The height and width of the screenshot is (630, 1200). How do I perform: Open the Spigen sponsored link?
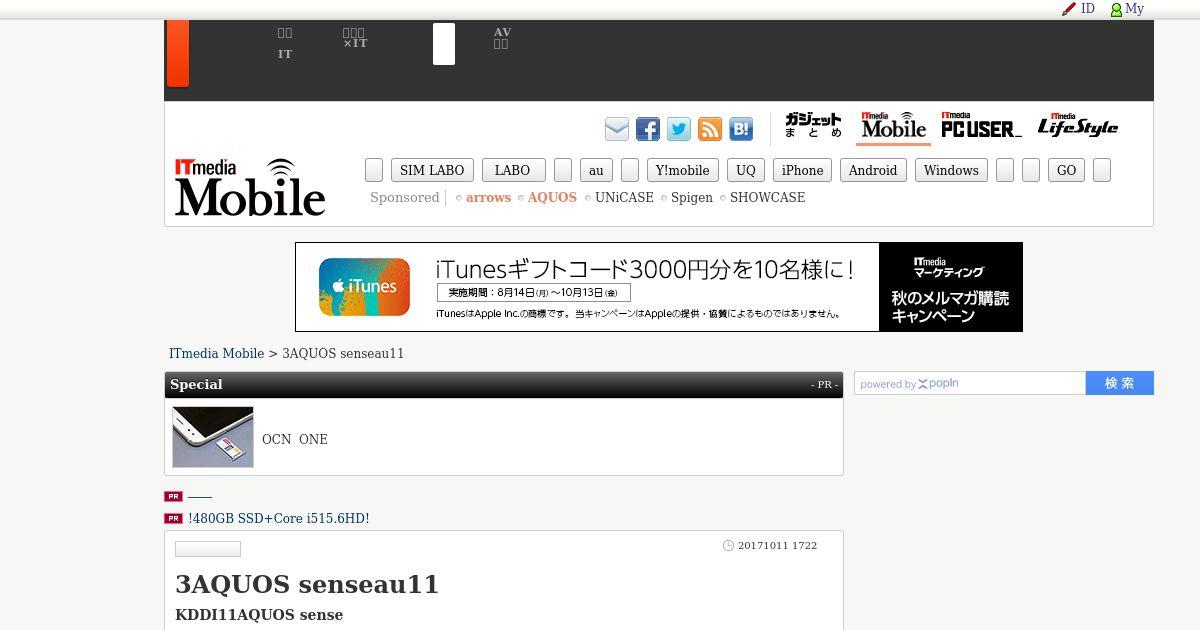692,198
